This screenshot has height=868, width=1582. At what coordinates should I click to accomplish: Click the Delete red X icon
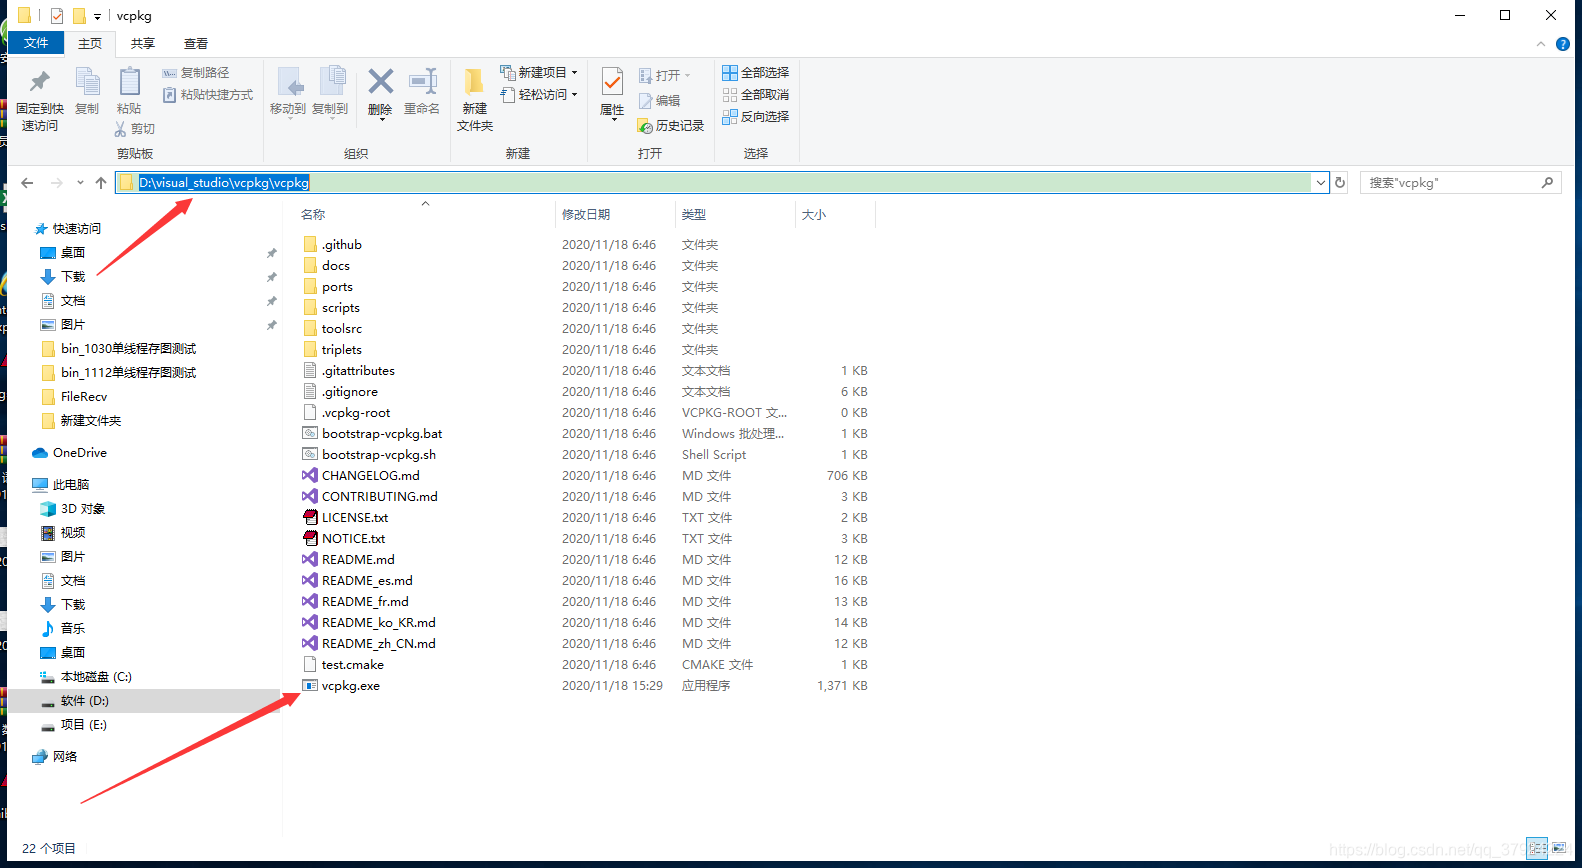click(x=380, y=82)
